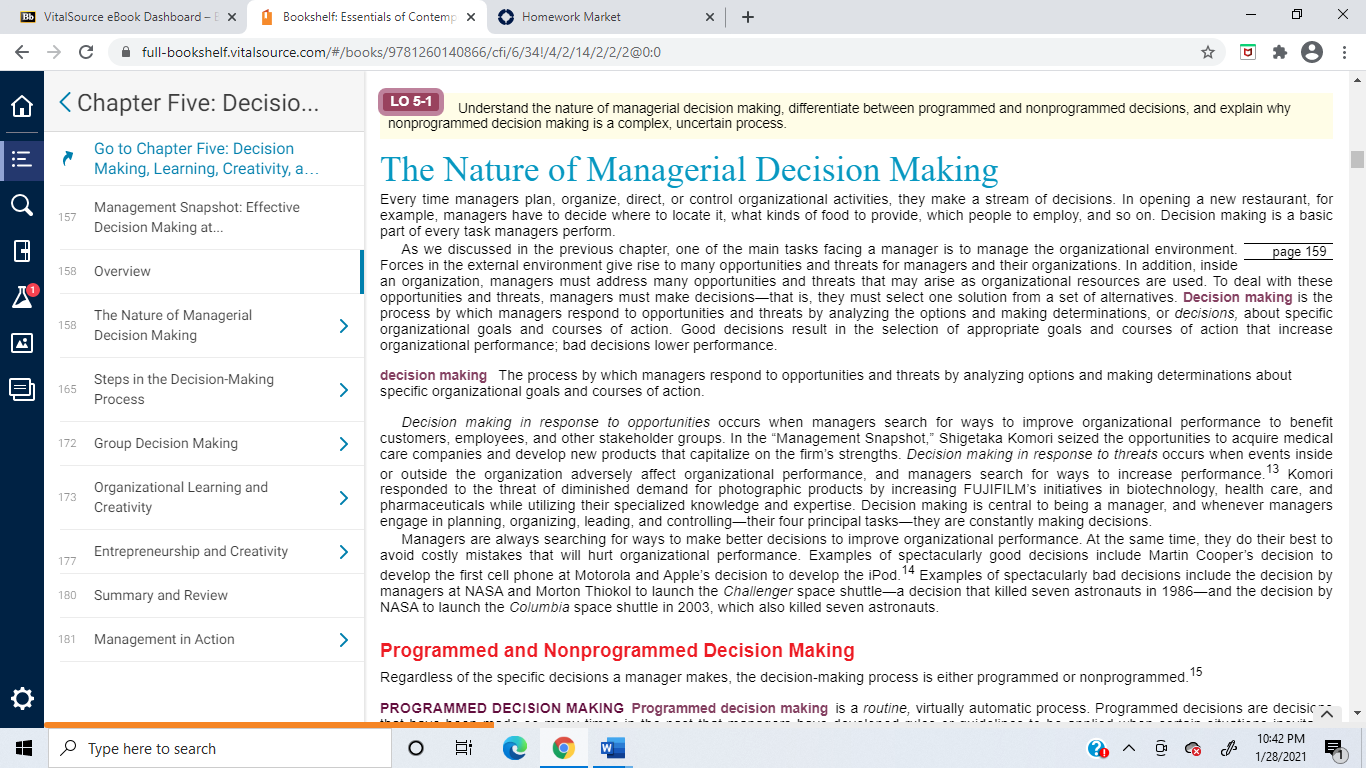Expand Organizational Learning and Creativity chevron

tap(344, 497)
